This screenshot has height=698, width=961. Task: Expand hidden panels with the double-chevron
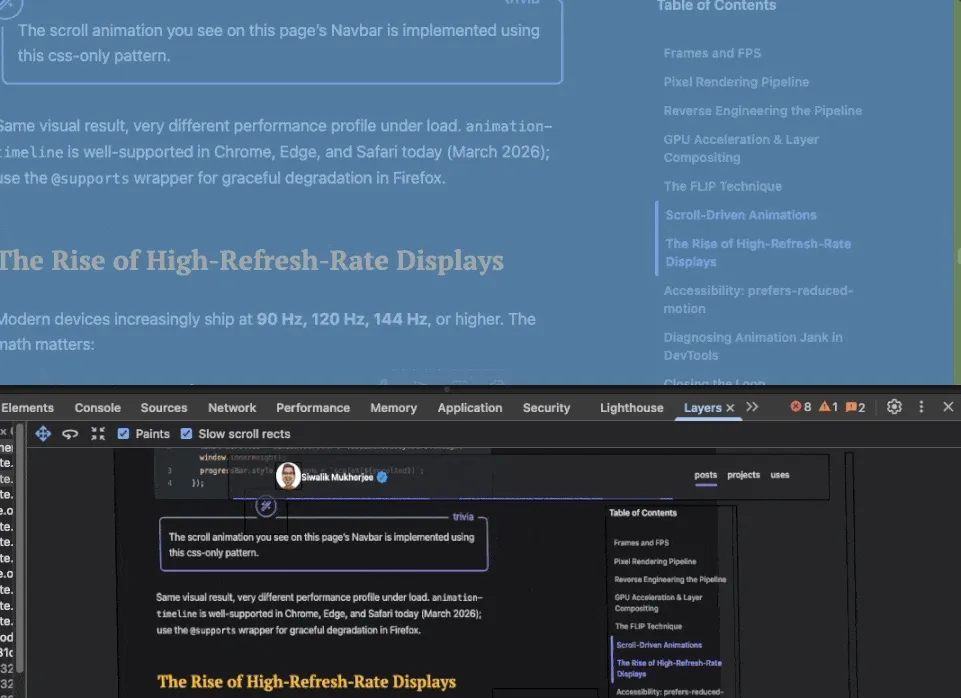pos(752,407)
